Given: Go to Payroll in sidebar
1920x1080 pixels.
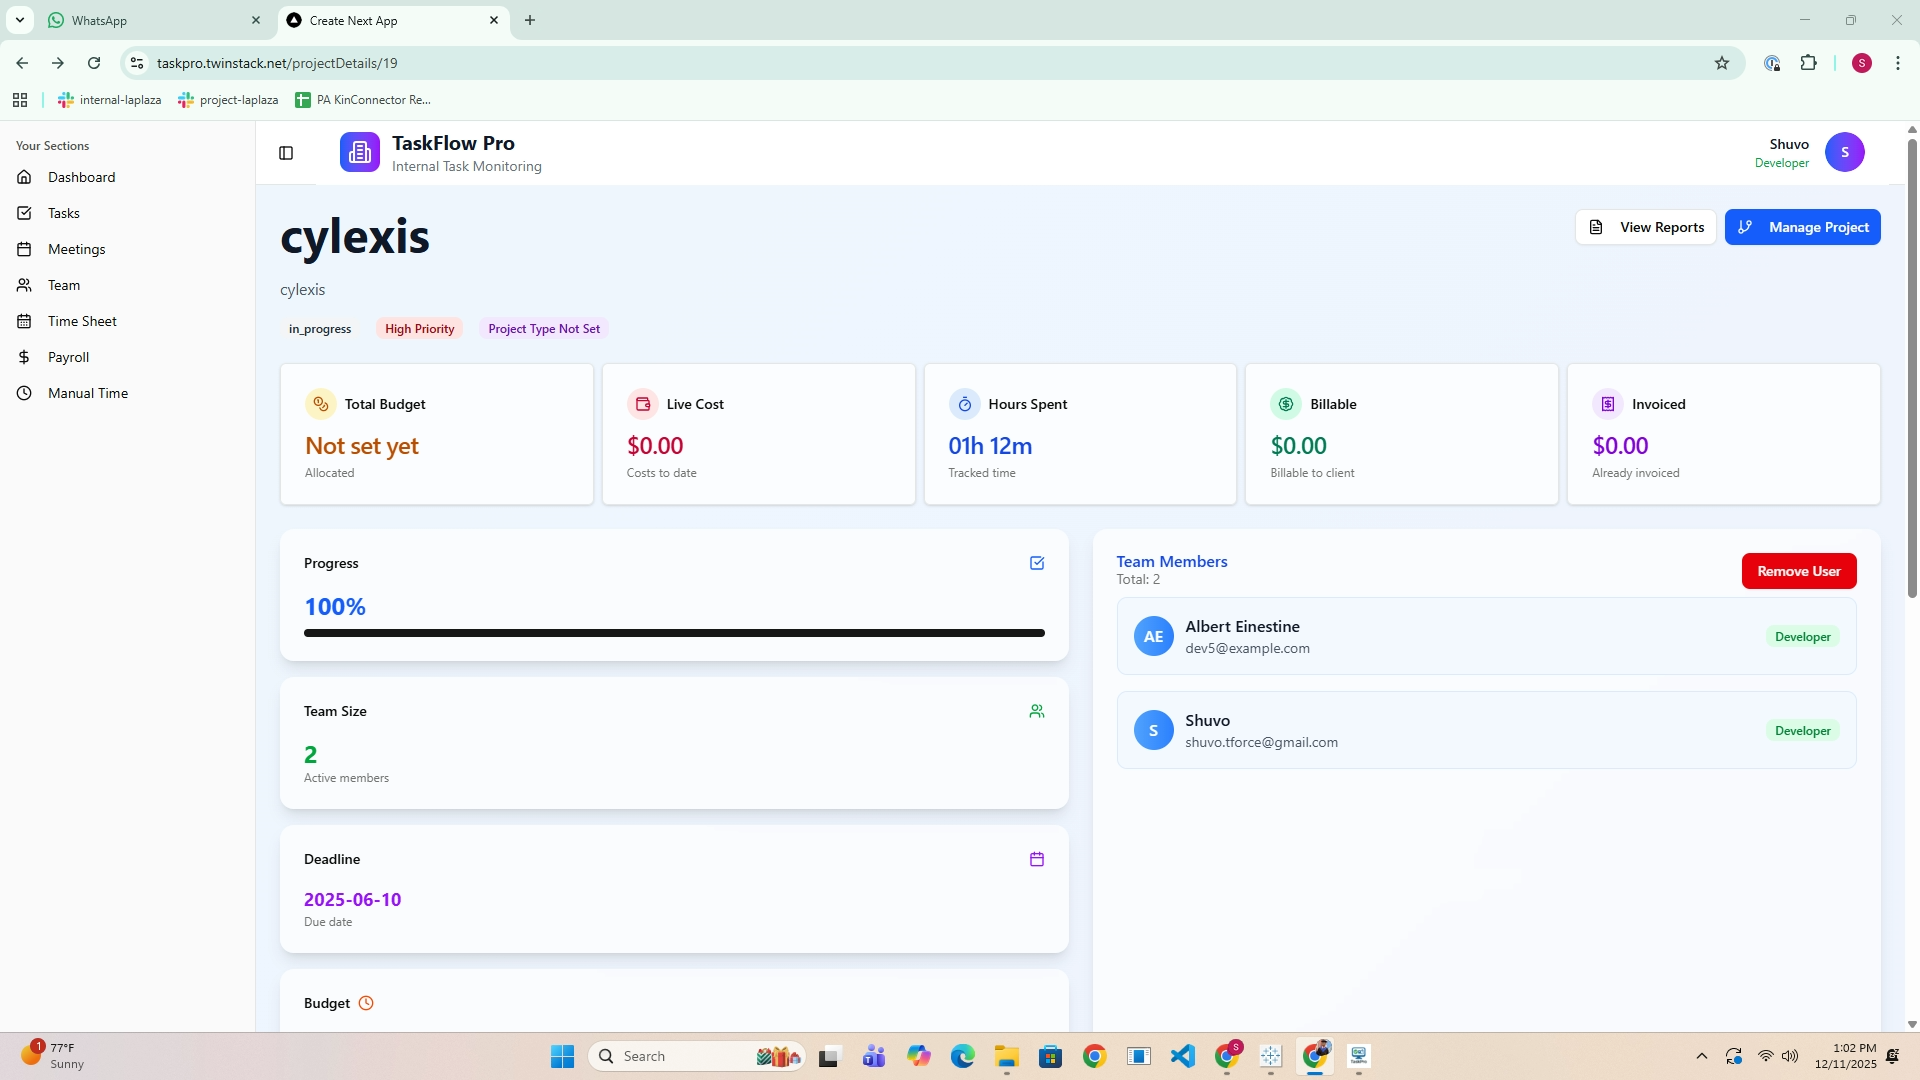Looking at the screenshot, I should pyautogui.click(x=68, y=357).
